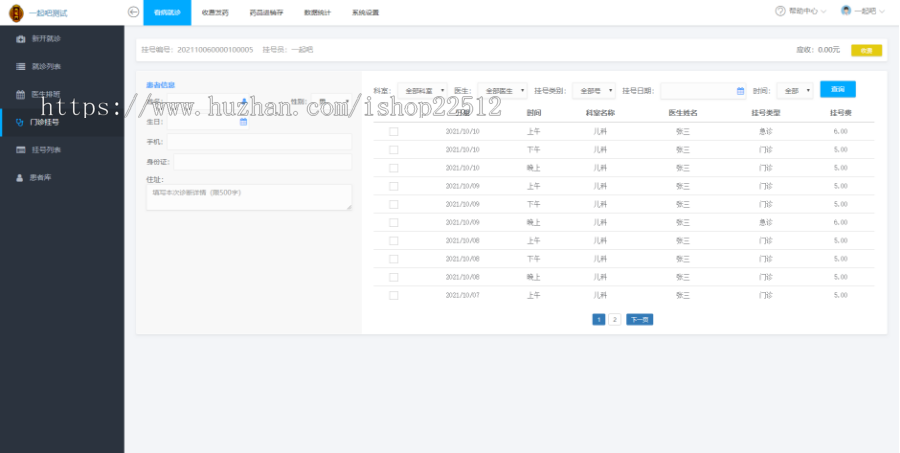Open 医生排班 schedule in the sidebar

point(46,94)
